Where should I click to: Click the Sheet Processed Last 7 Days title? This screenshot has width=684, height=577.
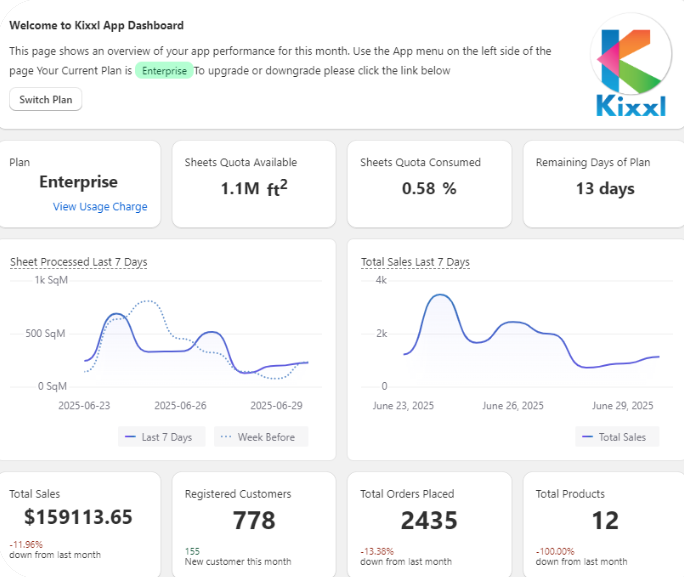click(78, 262)
